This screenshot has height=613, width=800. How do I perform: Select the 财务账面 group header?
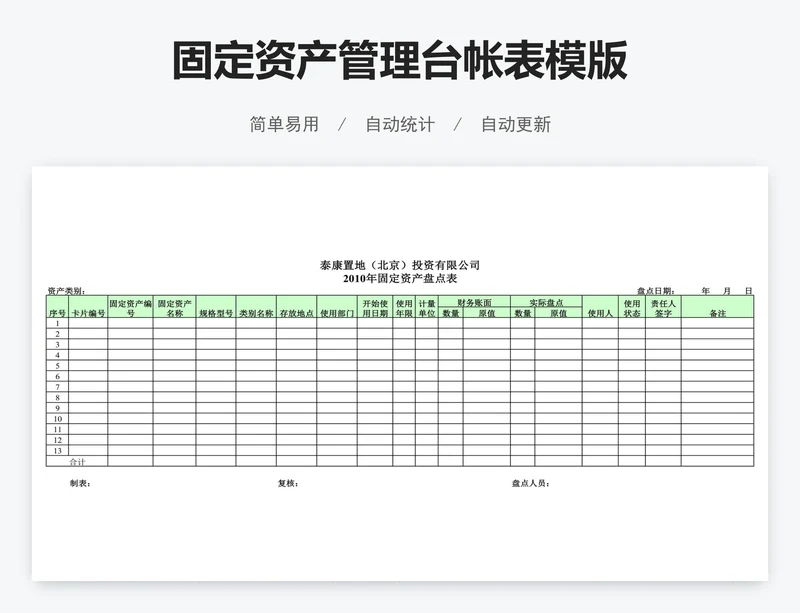pos(474,302)
